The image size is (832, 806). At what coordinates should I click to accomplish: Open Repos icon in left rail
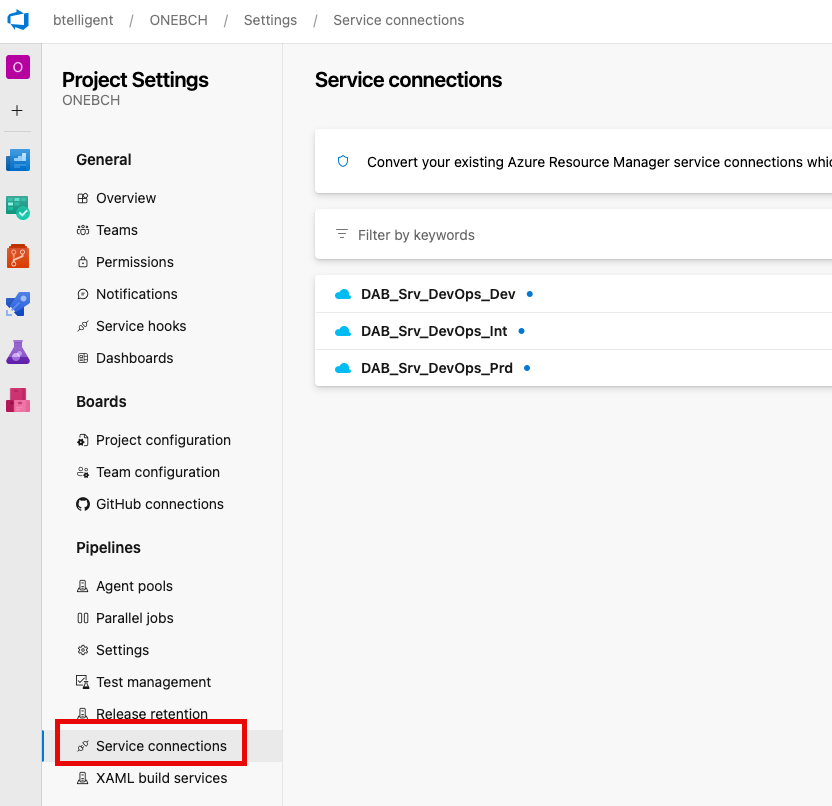tap(18, 256)
